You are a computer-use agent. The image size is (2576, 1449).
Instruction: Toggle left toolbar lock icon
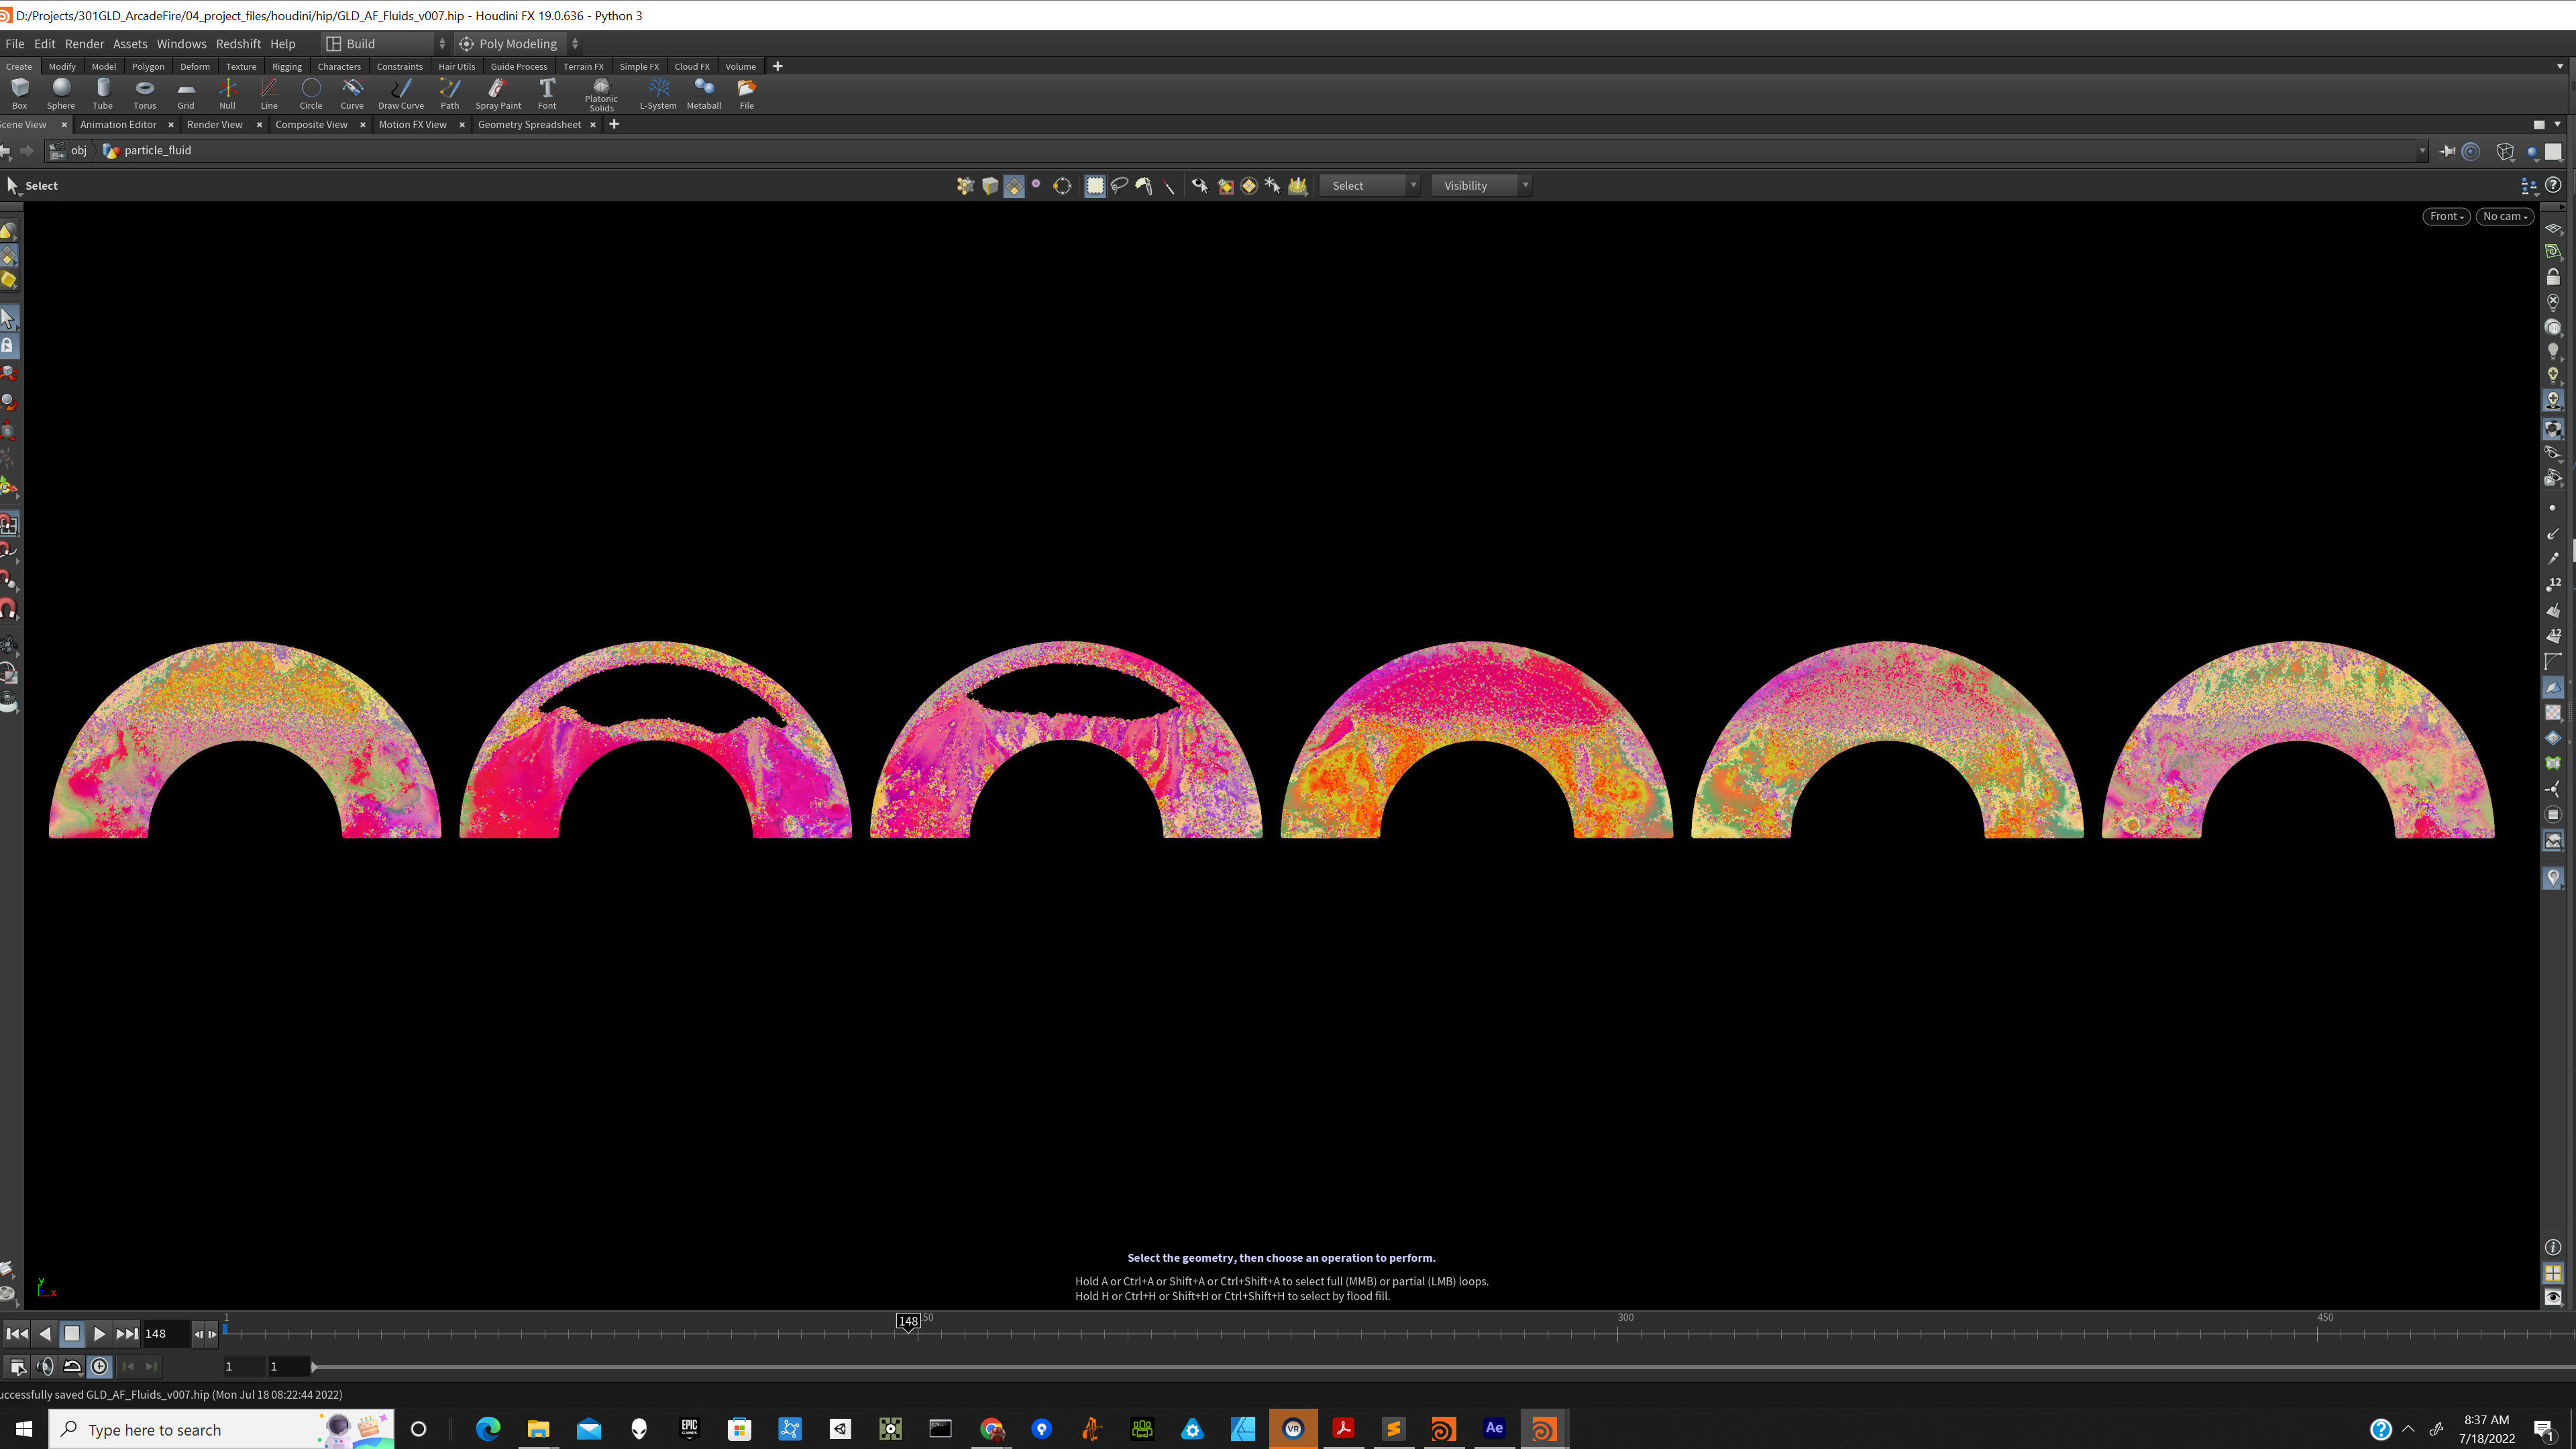(x=8, y=345)
